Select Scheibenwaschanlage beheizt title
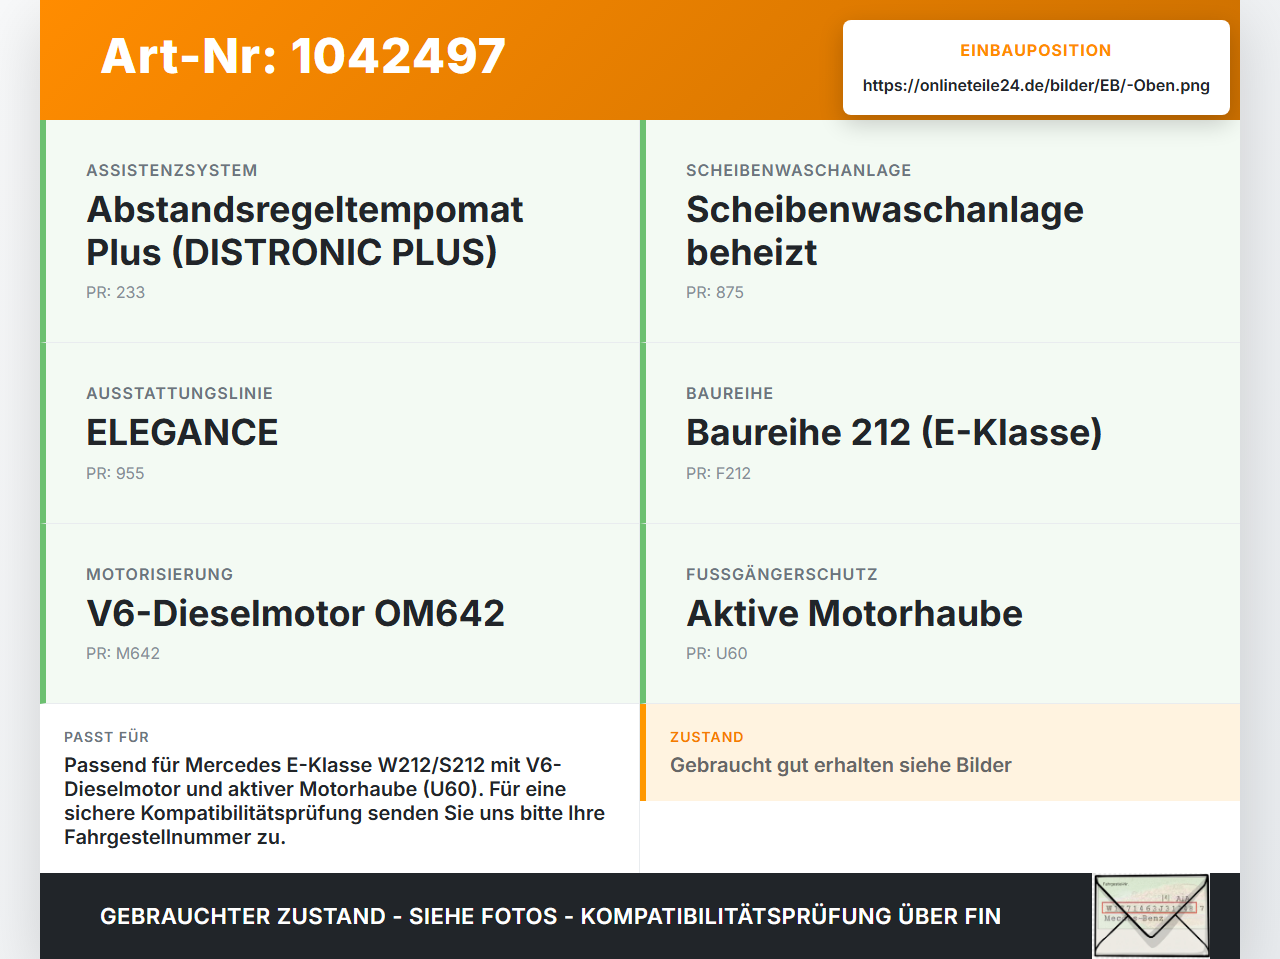This screenshot has width=1280, height=959. pos(885,230)
